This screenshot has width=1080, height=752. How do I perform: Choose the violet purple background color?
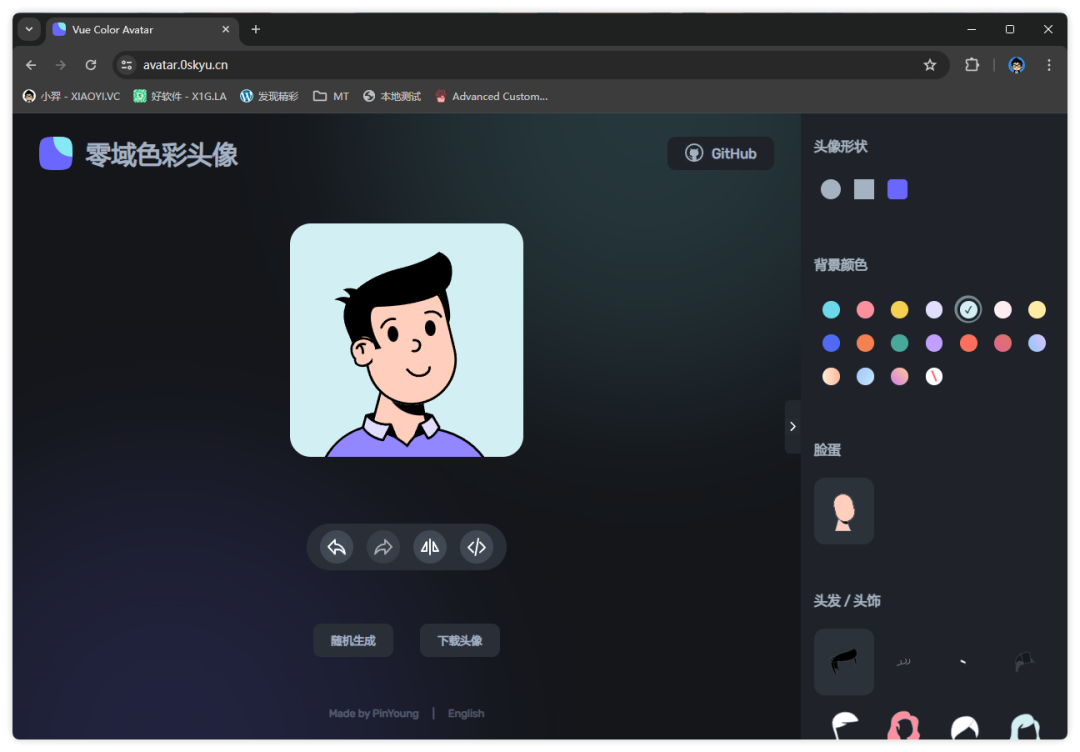click(934, 343)
